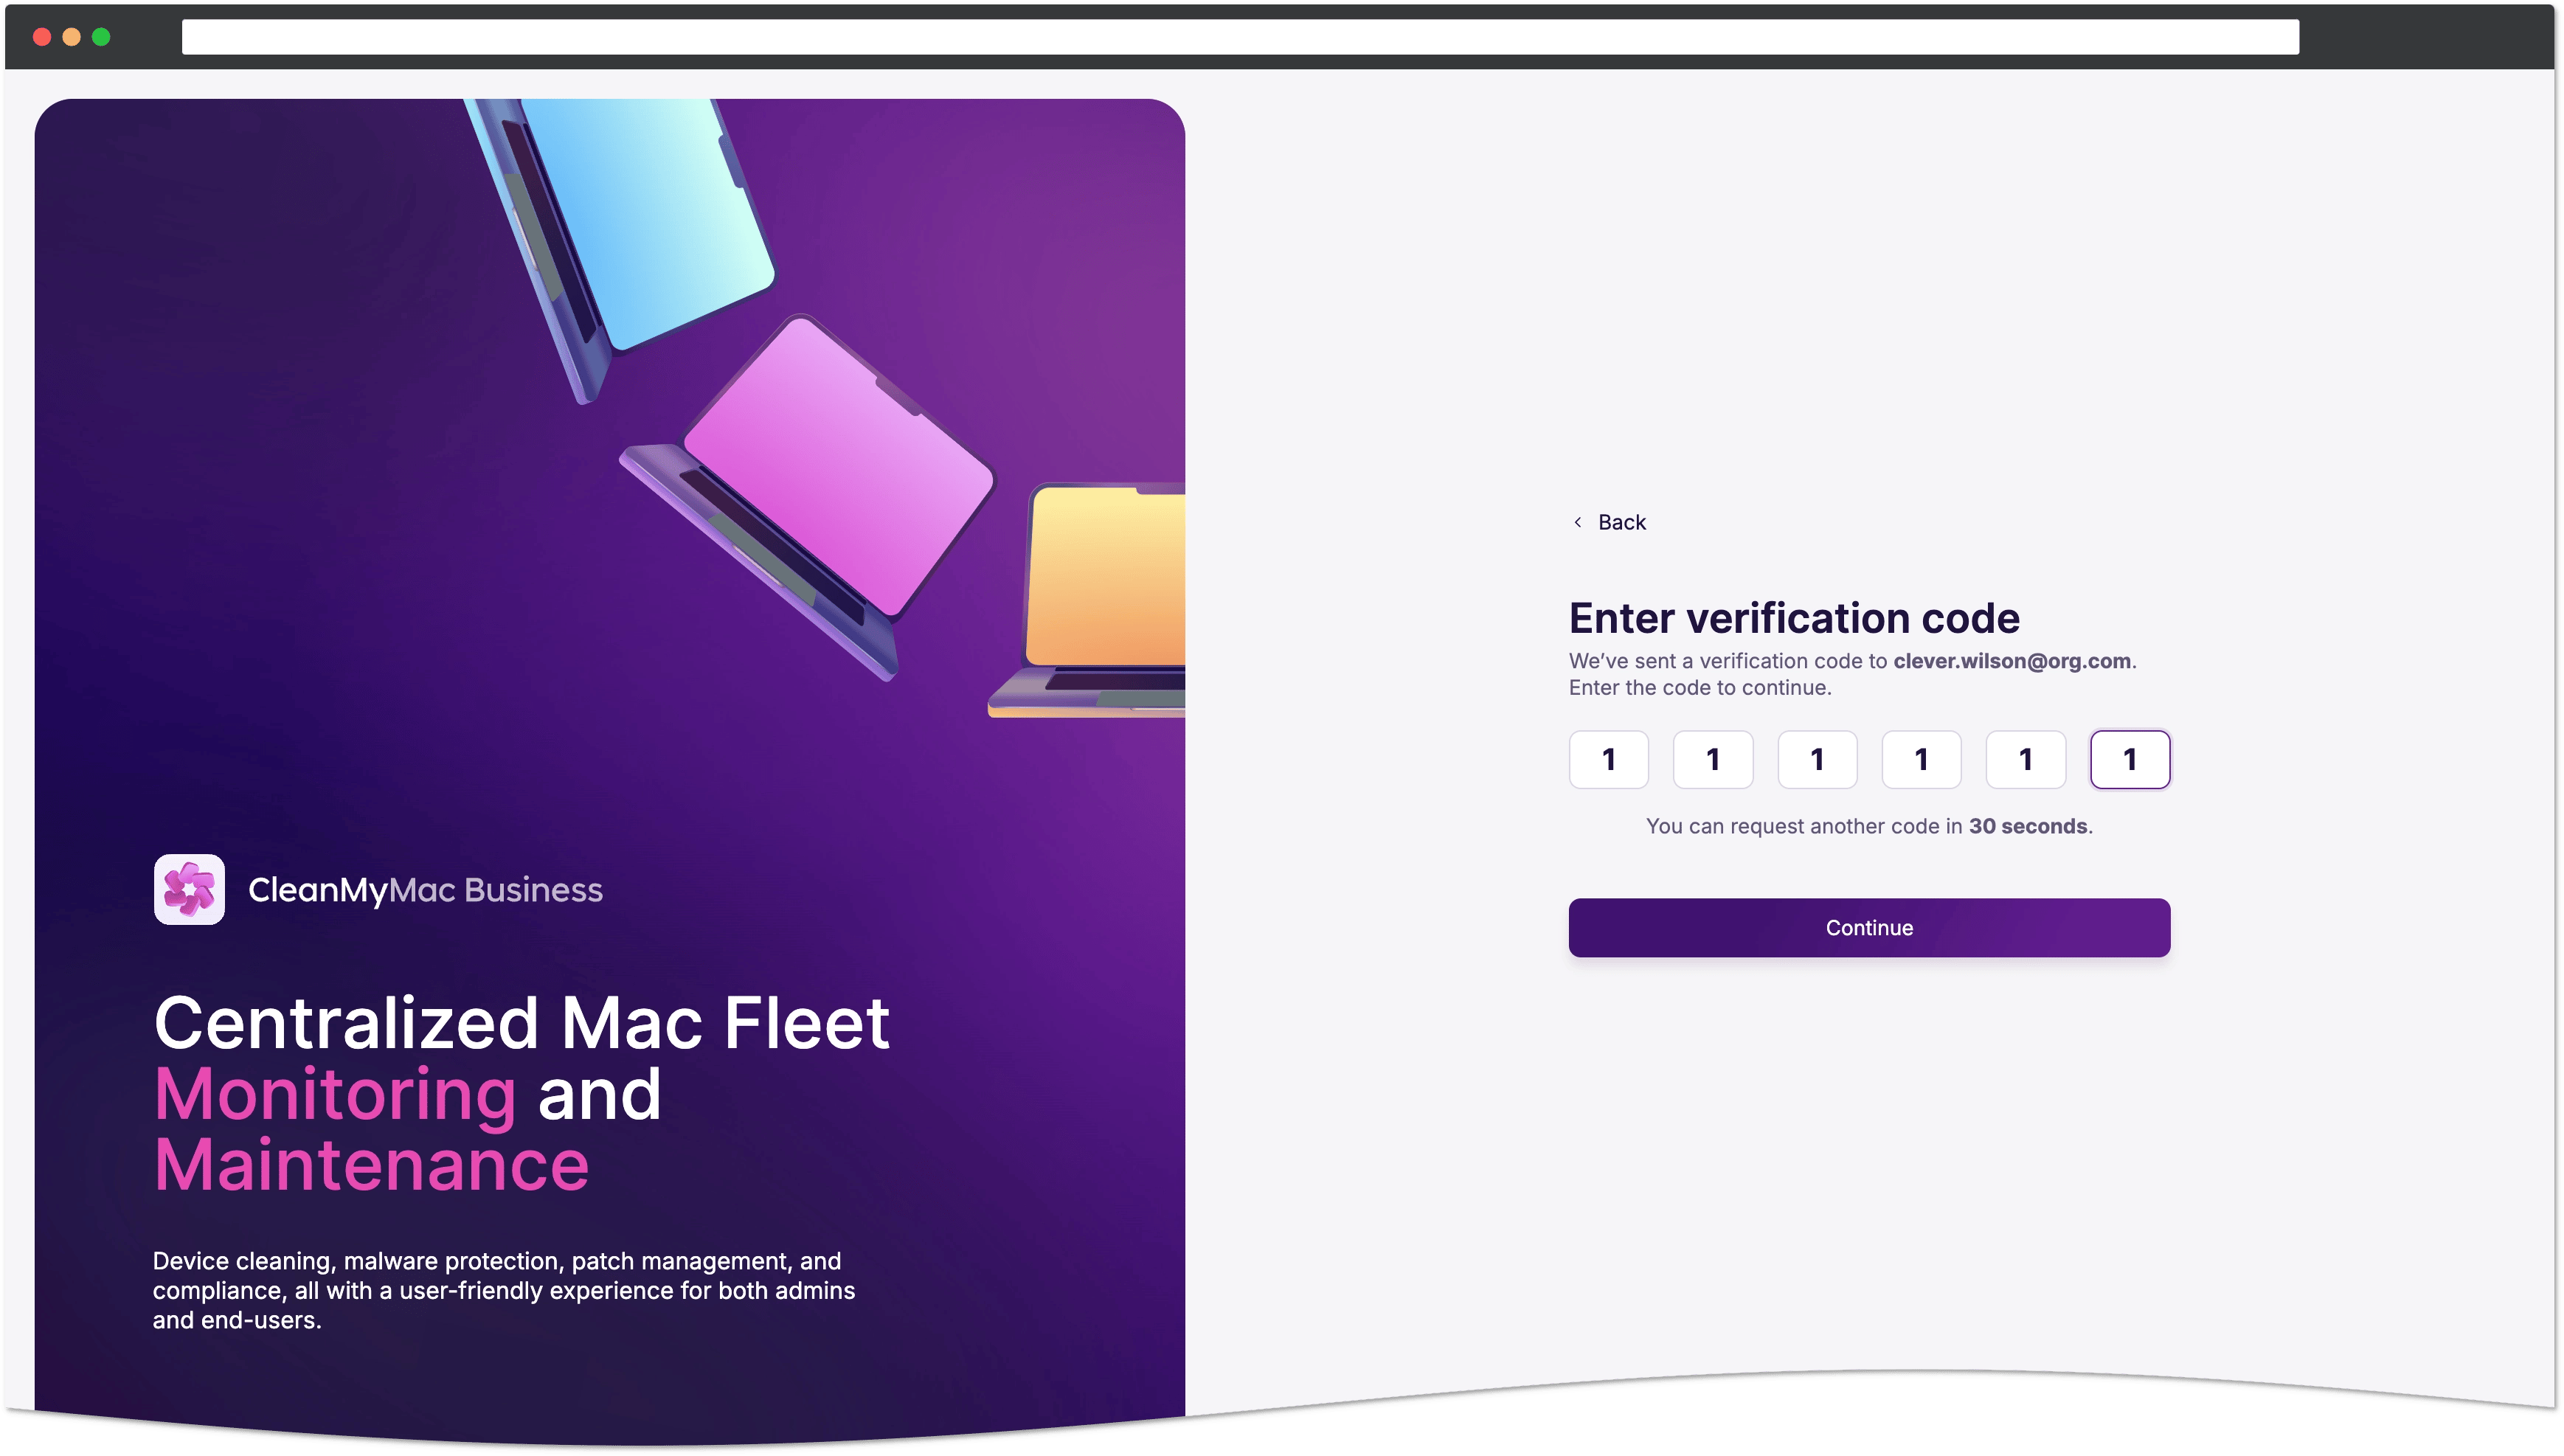This screenshot has height=1456, width=2564.
Task: Click the "Enter verification code" heading
Action: tap(1794, 617)
